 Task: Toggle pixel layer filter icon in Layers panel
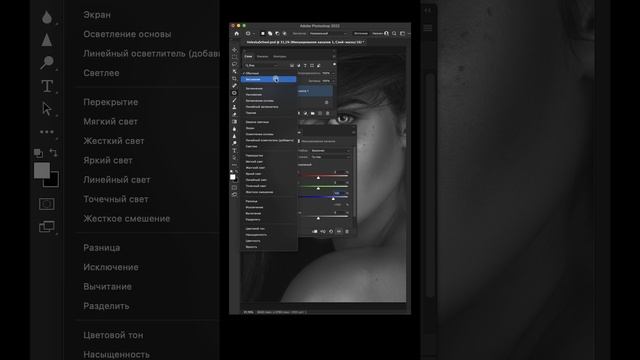click(x=292, y=65)
